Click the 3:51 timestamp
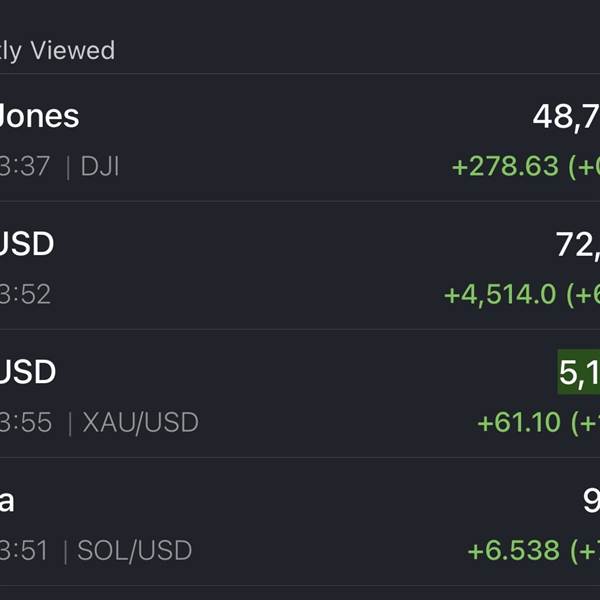This screenshot has width=600, height=600. click(x=25, y=550)
